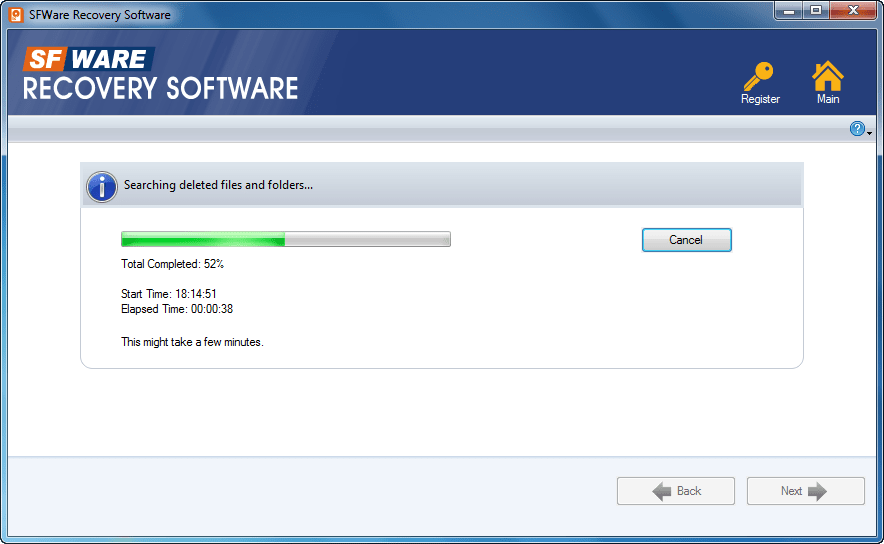Click the blue info icon beside Searching
Screen dimensions: 884x544
102,187
